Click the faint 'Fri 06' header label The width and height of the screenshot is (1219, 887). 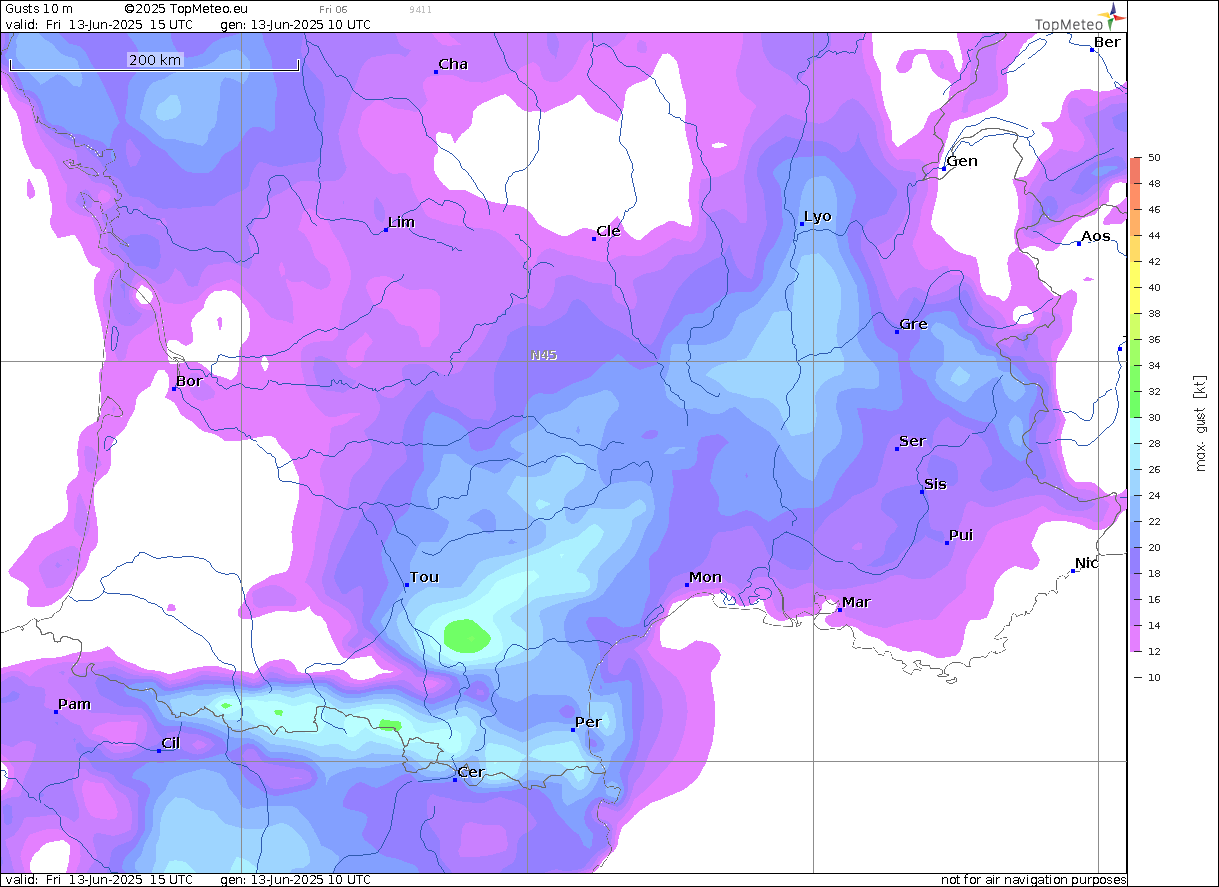coord(333,9)
